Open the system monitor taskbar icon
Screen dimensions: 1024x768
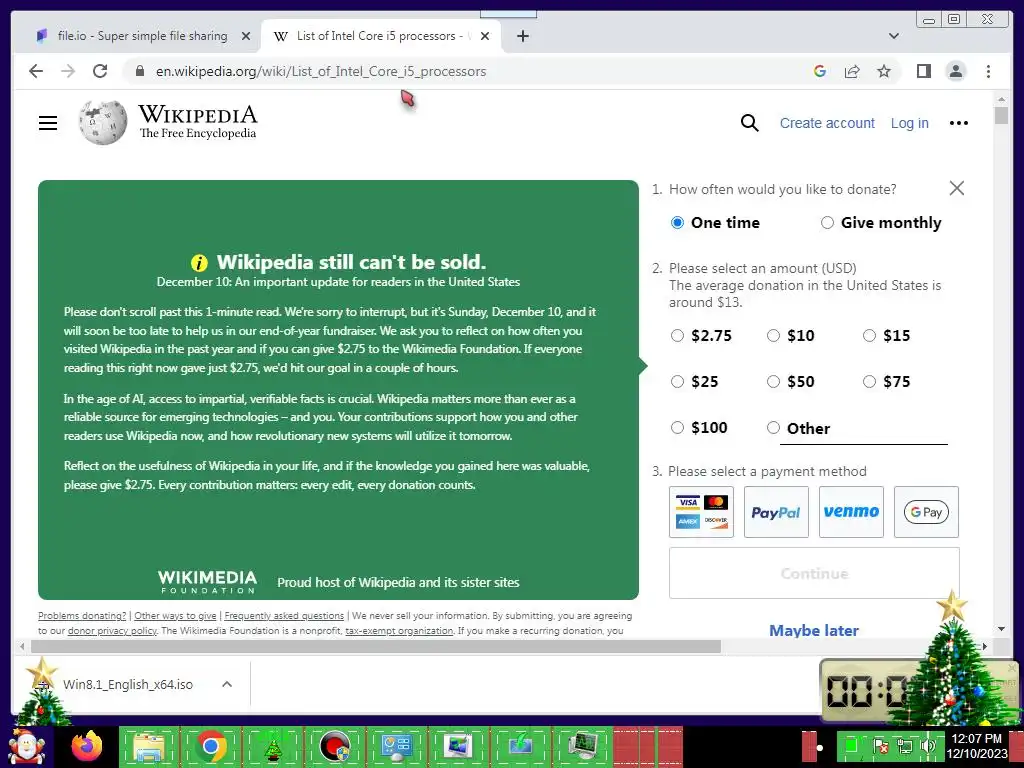click(x=583, y=746)
